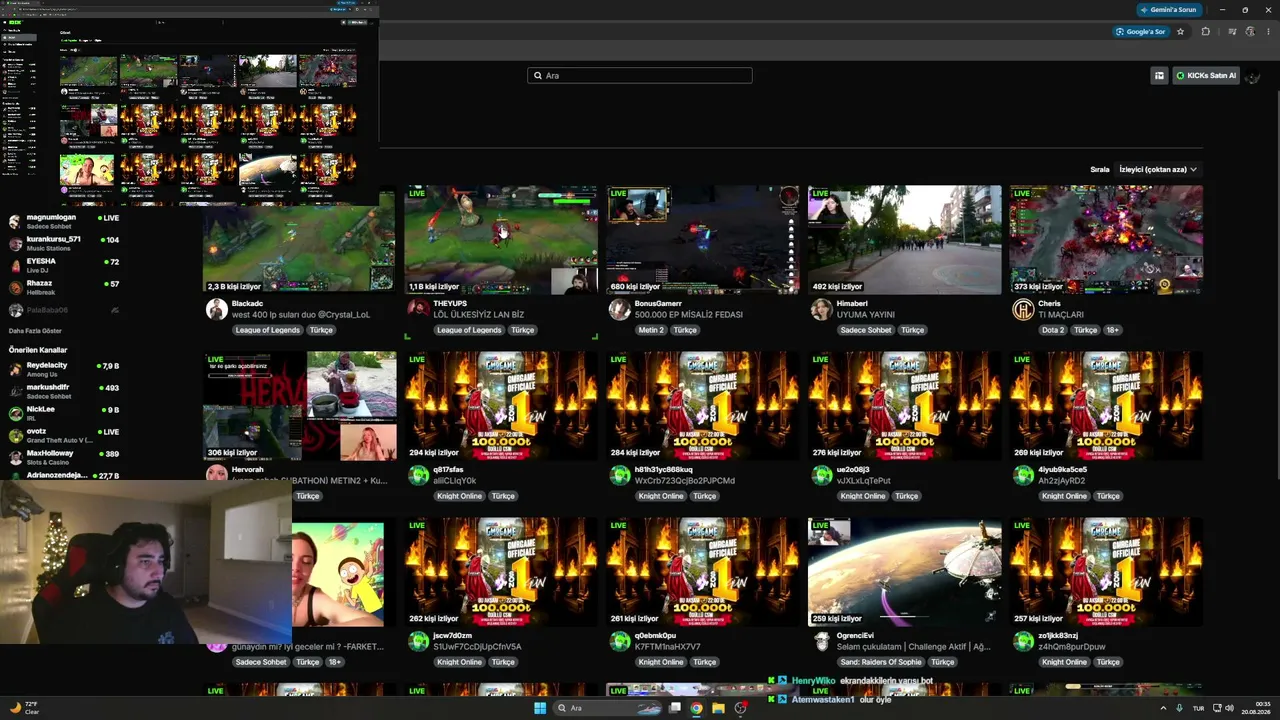Open Cheris channel avatar
Image resolution: width=1280 pixels, height=720 pixels.
point(1023,309)
